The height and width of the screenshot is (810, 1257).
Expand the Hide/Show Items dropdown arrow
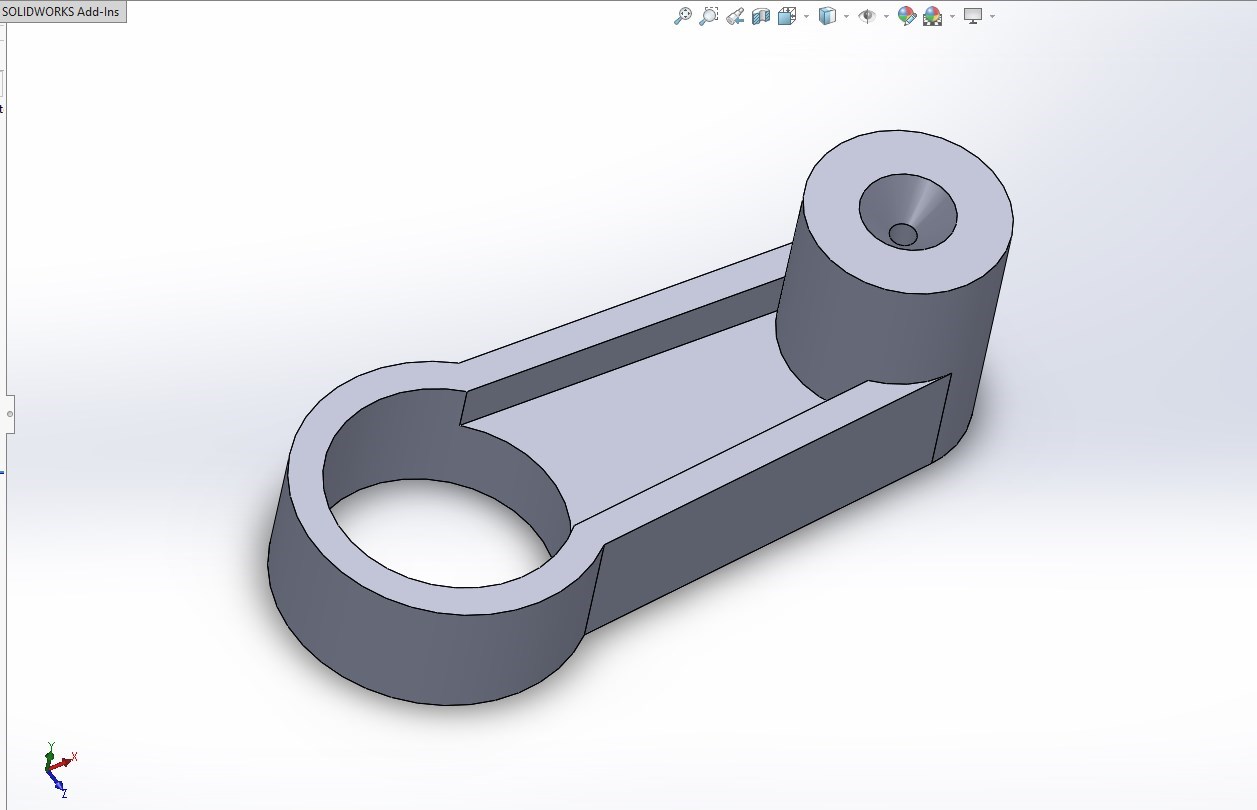coord(886,17)
